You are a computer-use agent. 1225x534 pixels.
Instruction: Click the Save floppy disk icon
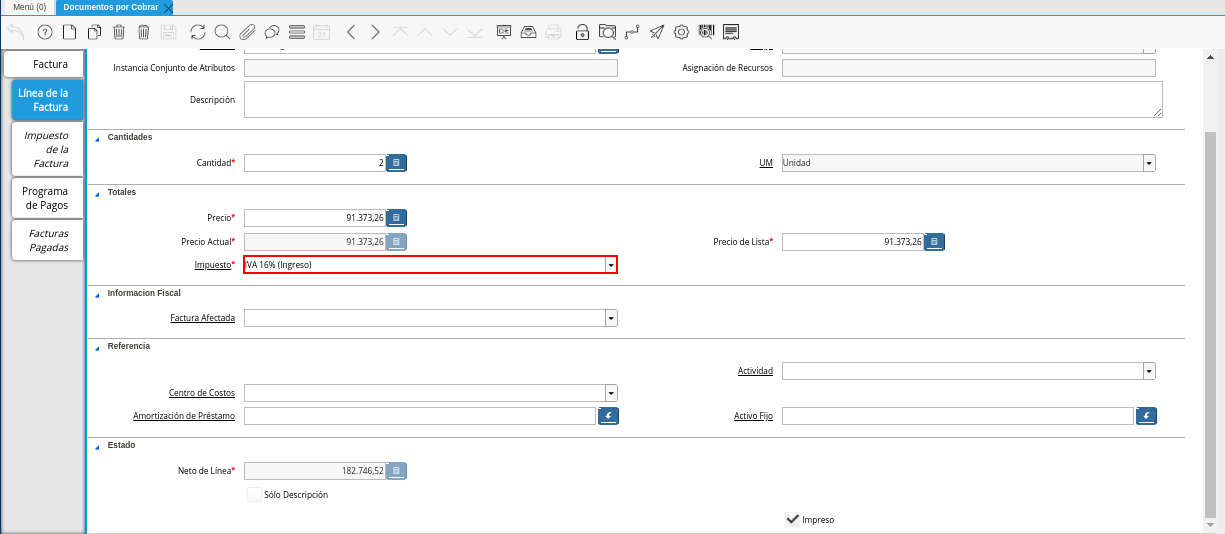[168, 32]
